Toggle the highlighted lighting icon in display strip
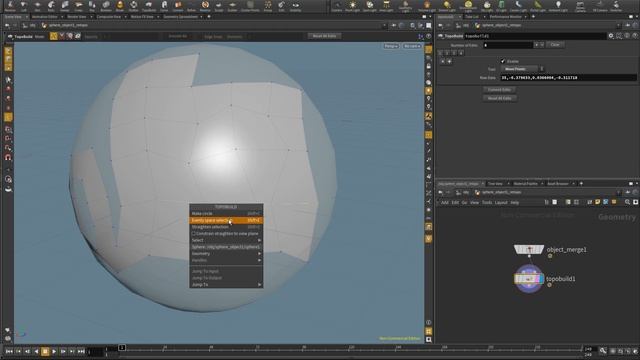 point(429,91)
